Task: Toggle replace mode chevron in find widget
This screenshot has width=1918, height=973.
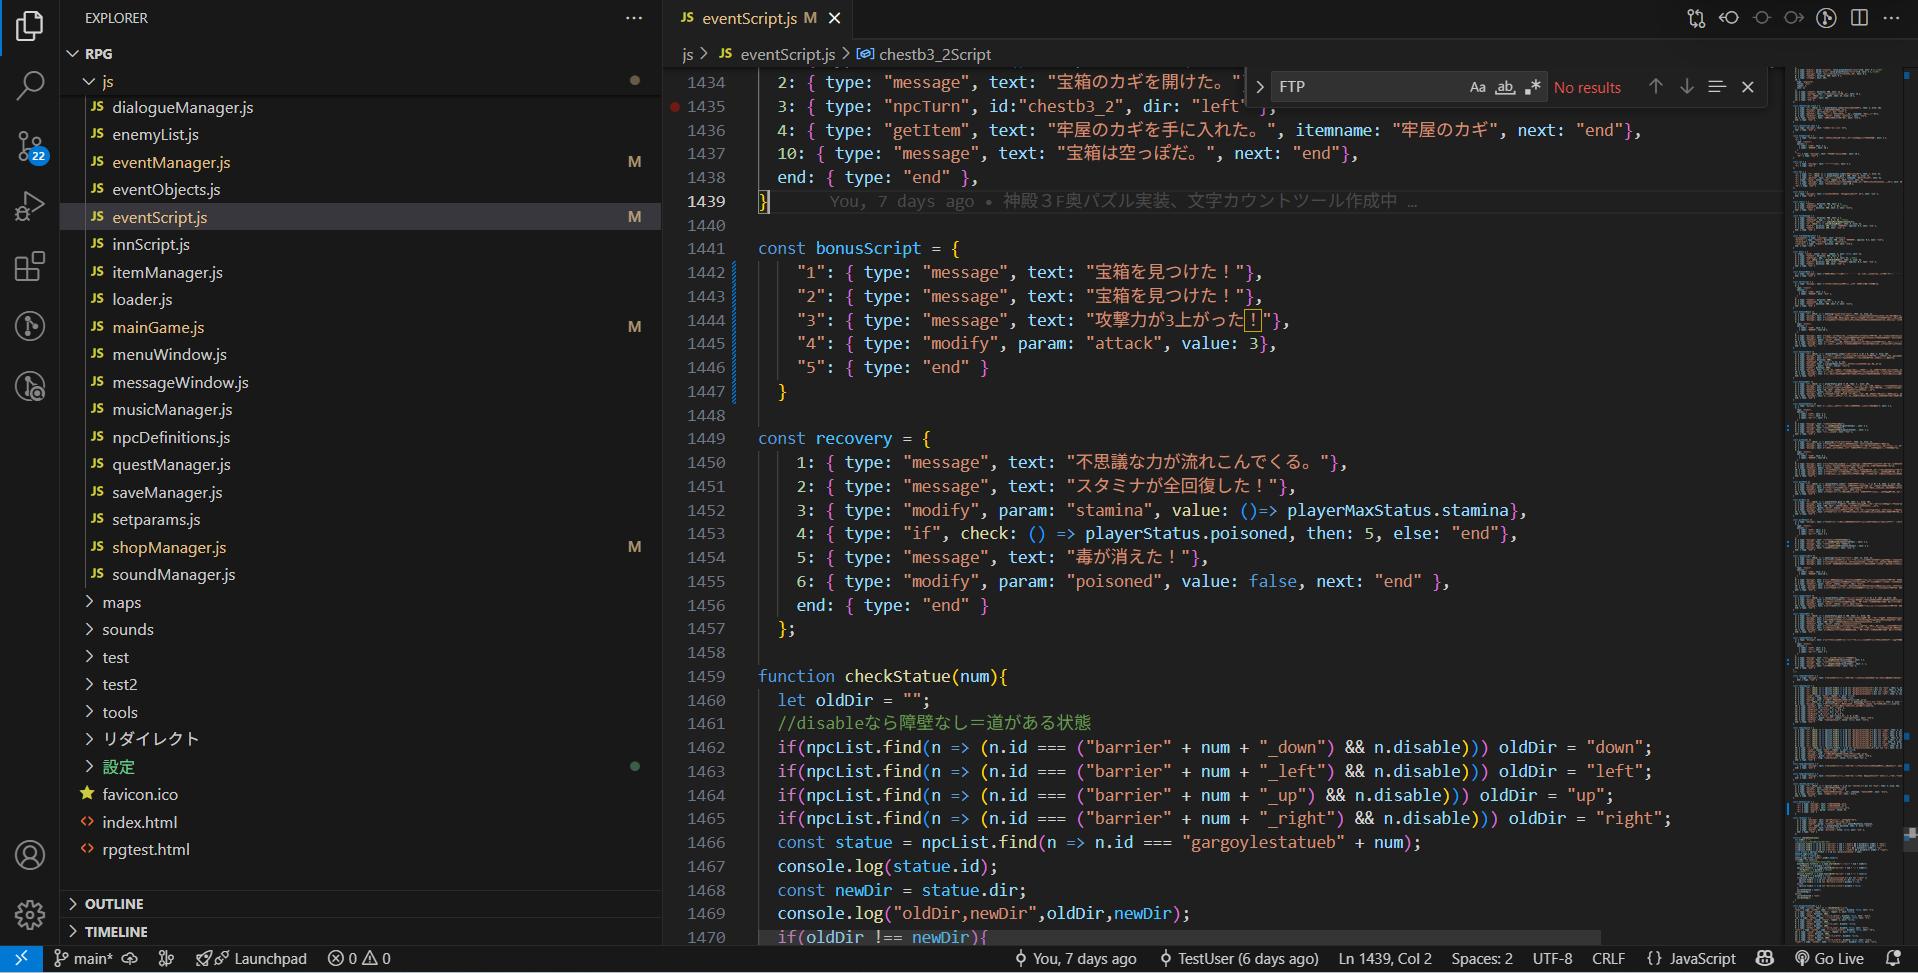Action: point(1259,87)
